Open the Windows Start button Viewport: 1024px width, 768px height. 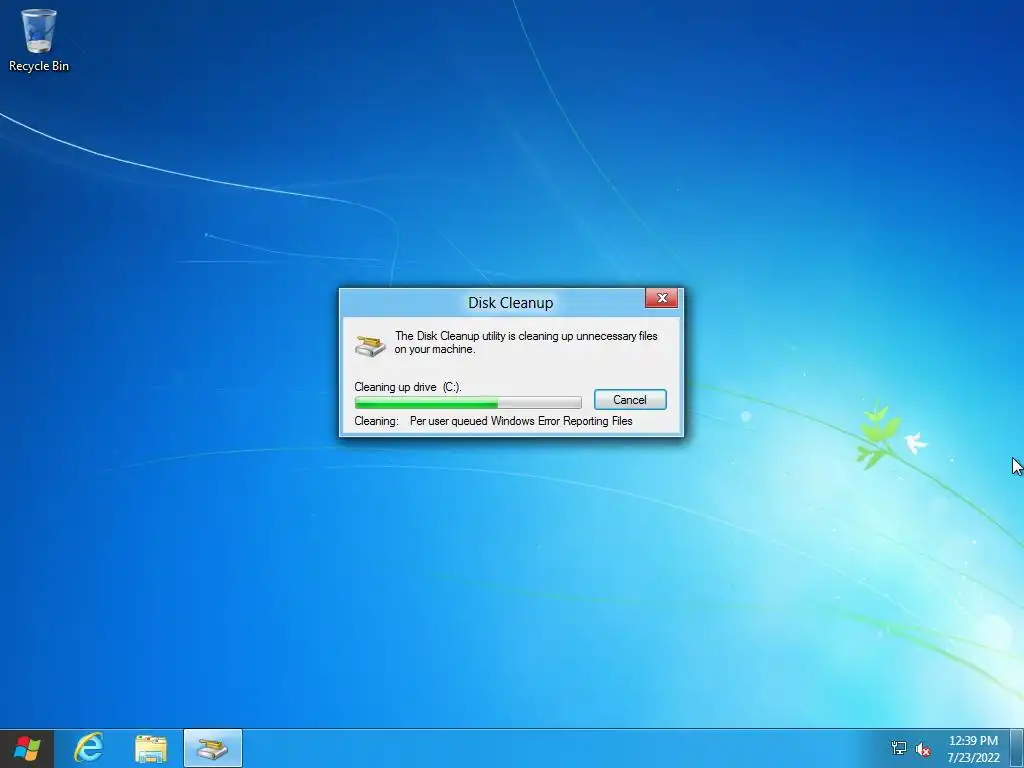[27, 748]
